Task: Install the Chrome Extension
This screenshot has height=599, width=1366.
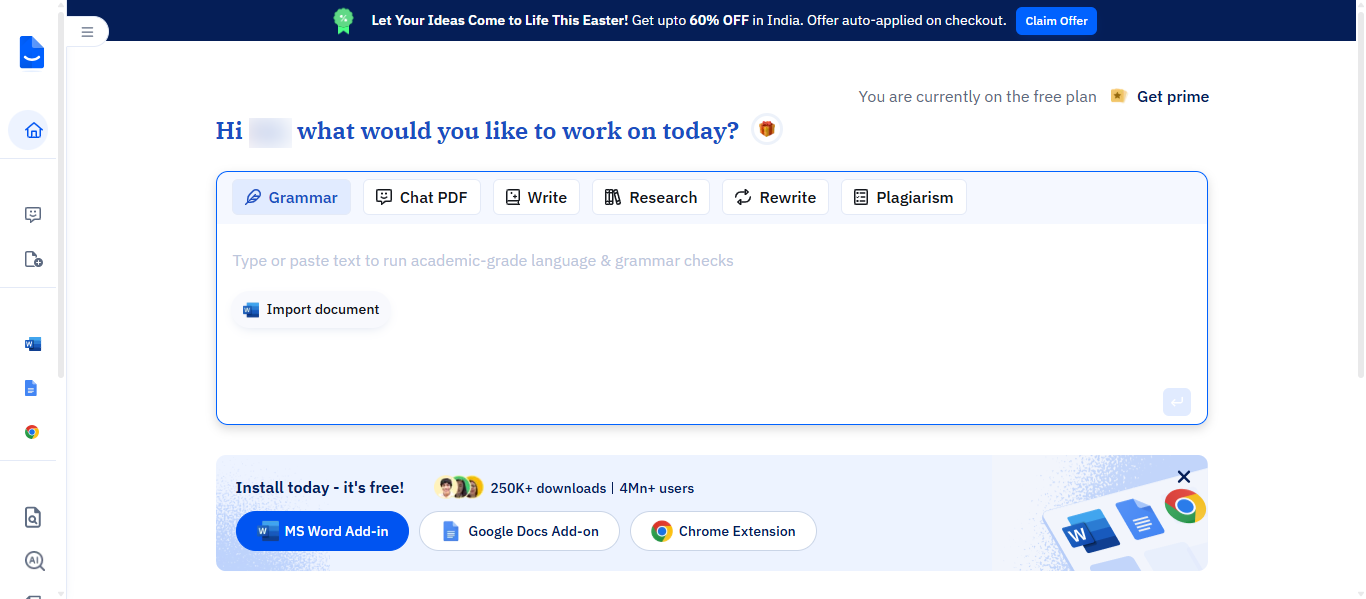Action: point(723,531)
